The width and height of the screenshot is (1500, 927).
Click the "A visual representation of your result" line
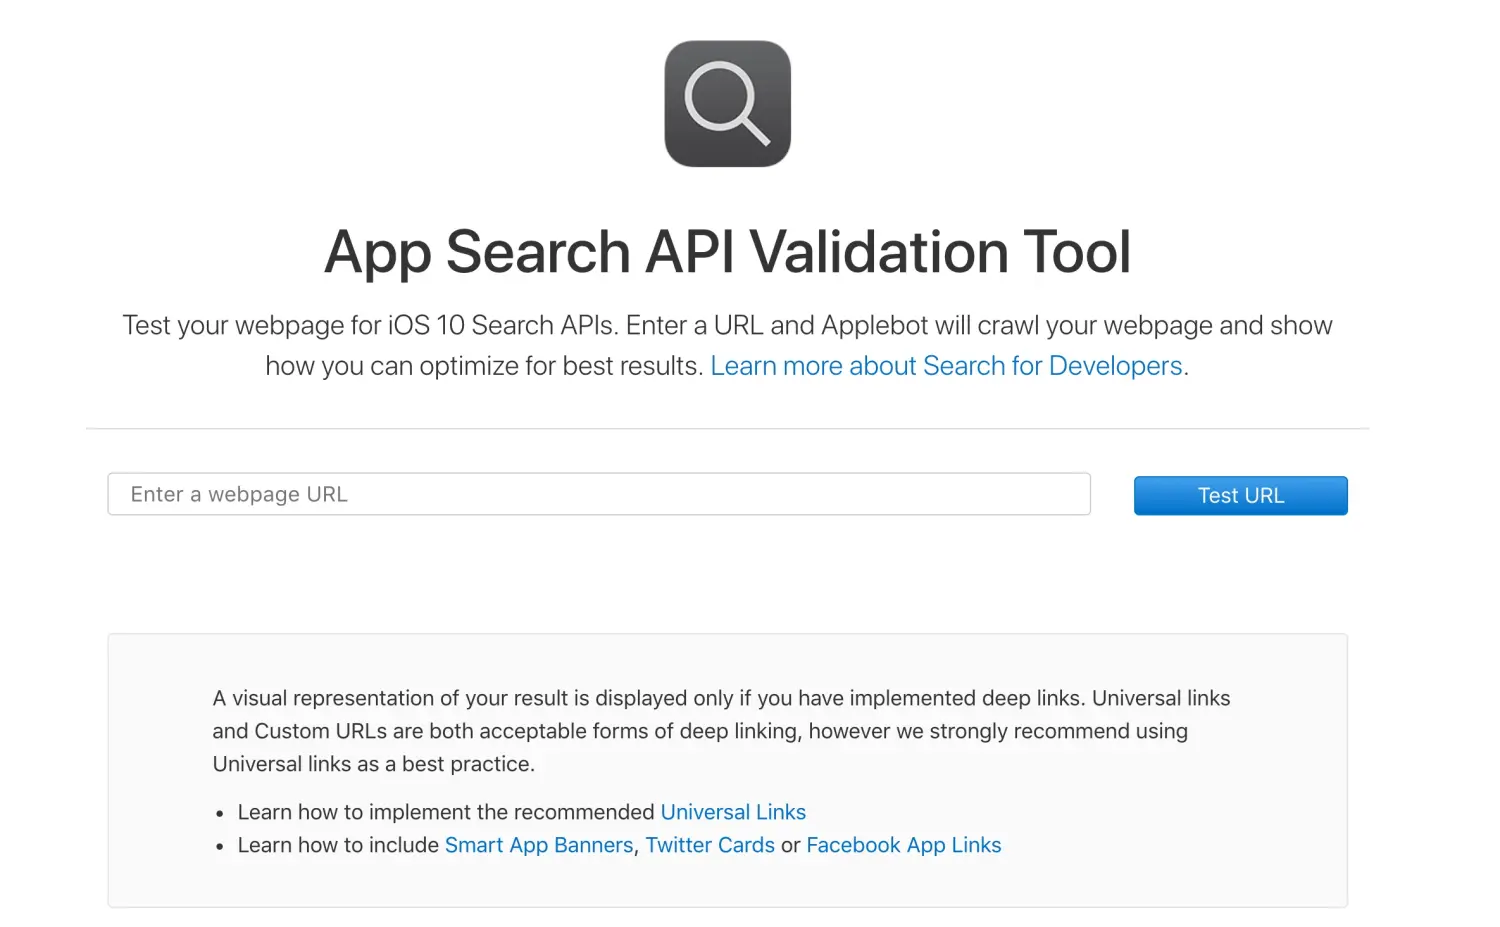[x=720, y=698]
